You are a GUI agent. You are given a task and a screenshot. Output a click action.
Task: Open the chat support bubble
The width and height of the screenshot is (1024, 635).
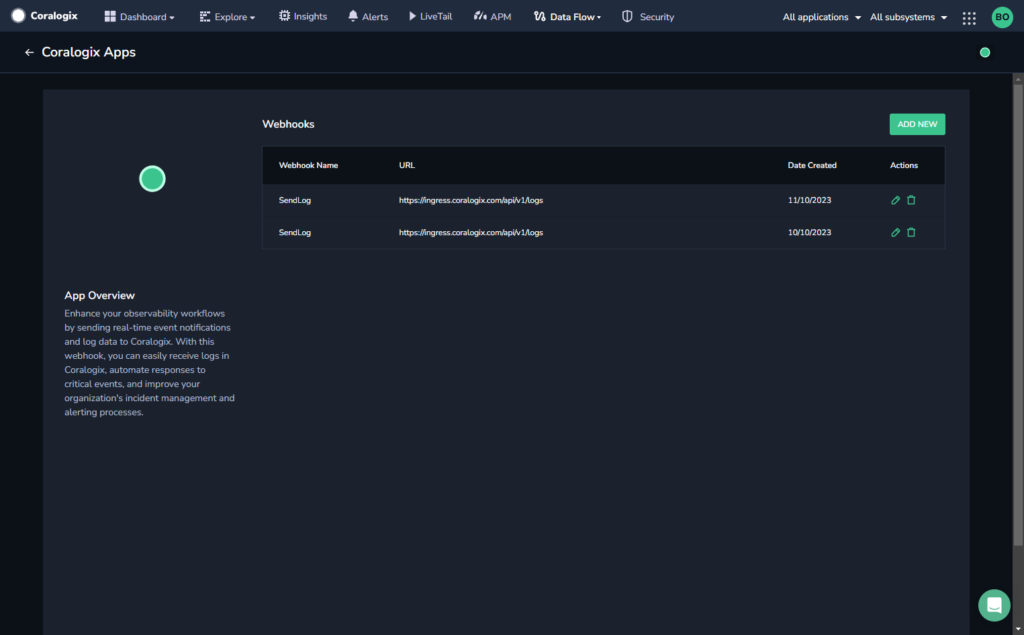[994, 605]
